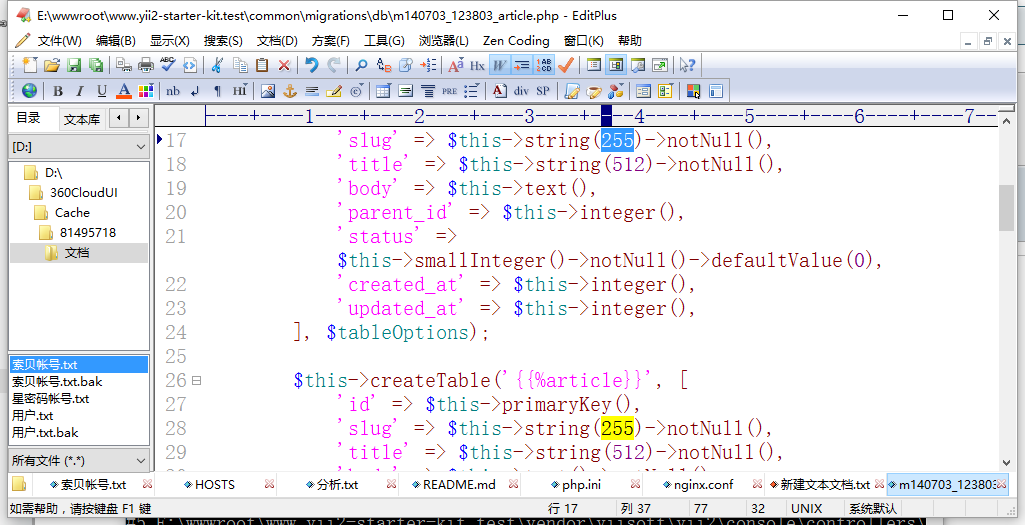Collapse the code fold at line 26

196,380
